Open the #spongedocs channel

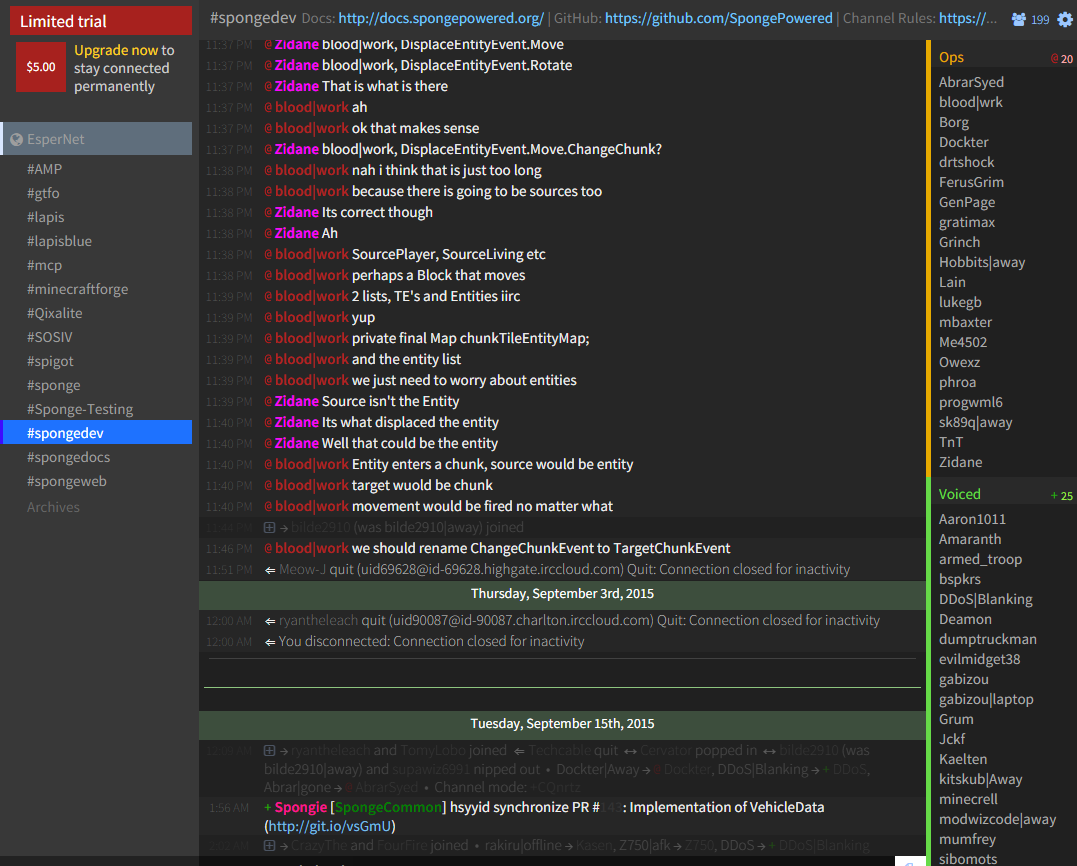click(x=68, y=457)
